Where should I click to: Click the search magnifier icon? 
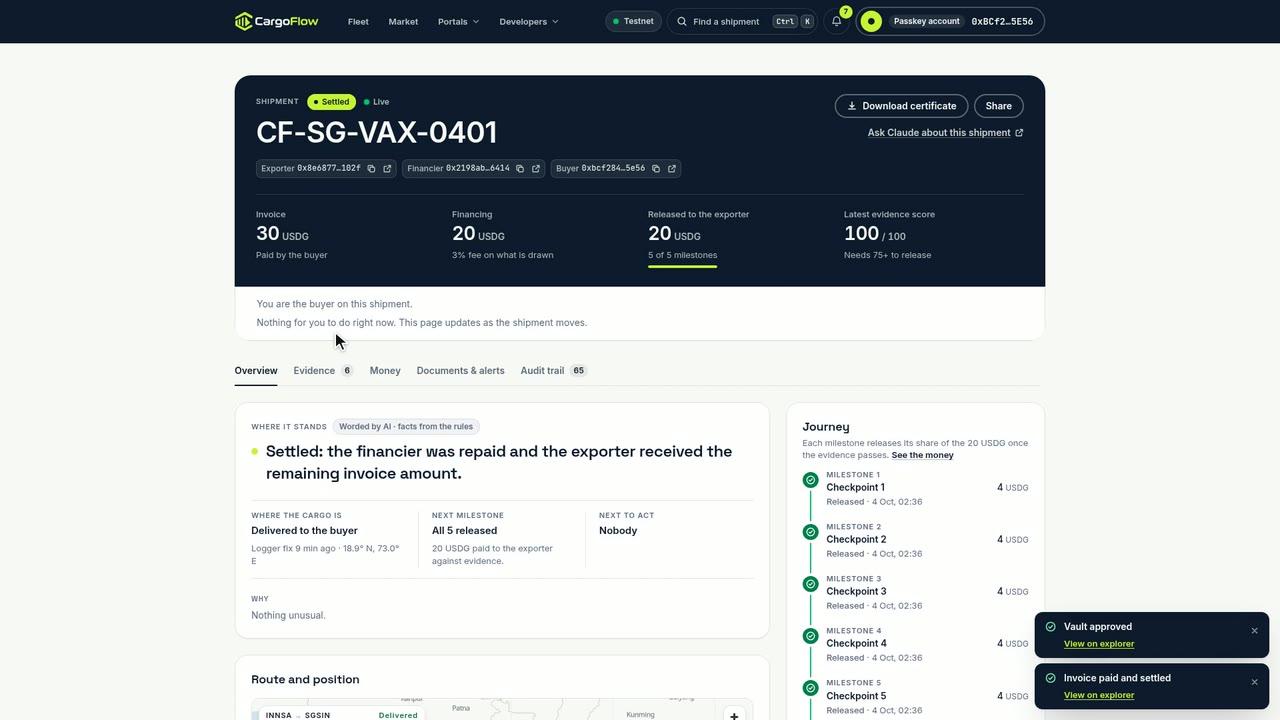point(682,21)
